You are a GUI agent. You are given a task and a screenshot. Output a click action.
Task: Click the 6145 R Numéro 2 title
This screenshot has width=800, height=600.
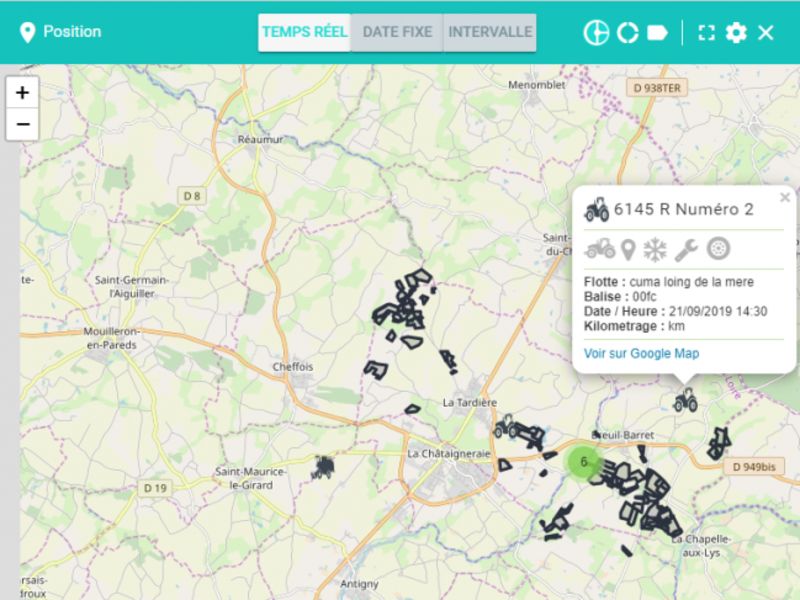tap(684, 209)
